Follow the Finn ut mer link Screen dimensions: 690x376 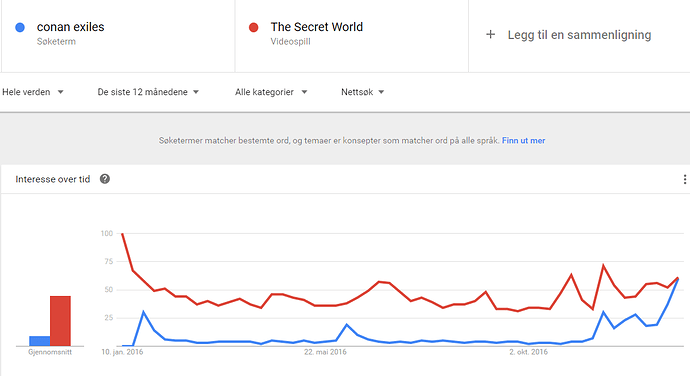(x=523, y=140)
